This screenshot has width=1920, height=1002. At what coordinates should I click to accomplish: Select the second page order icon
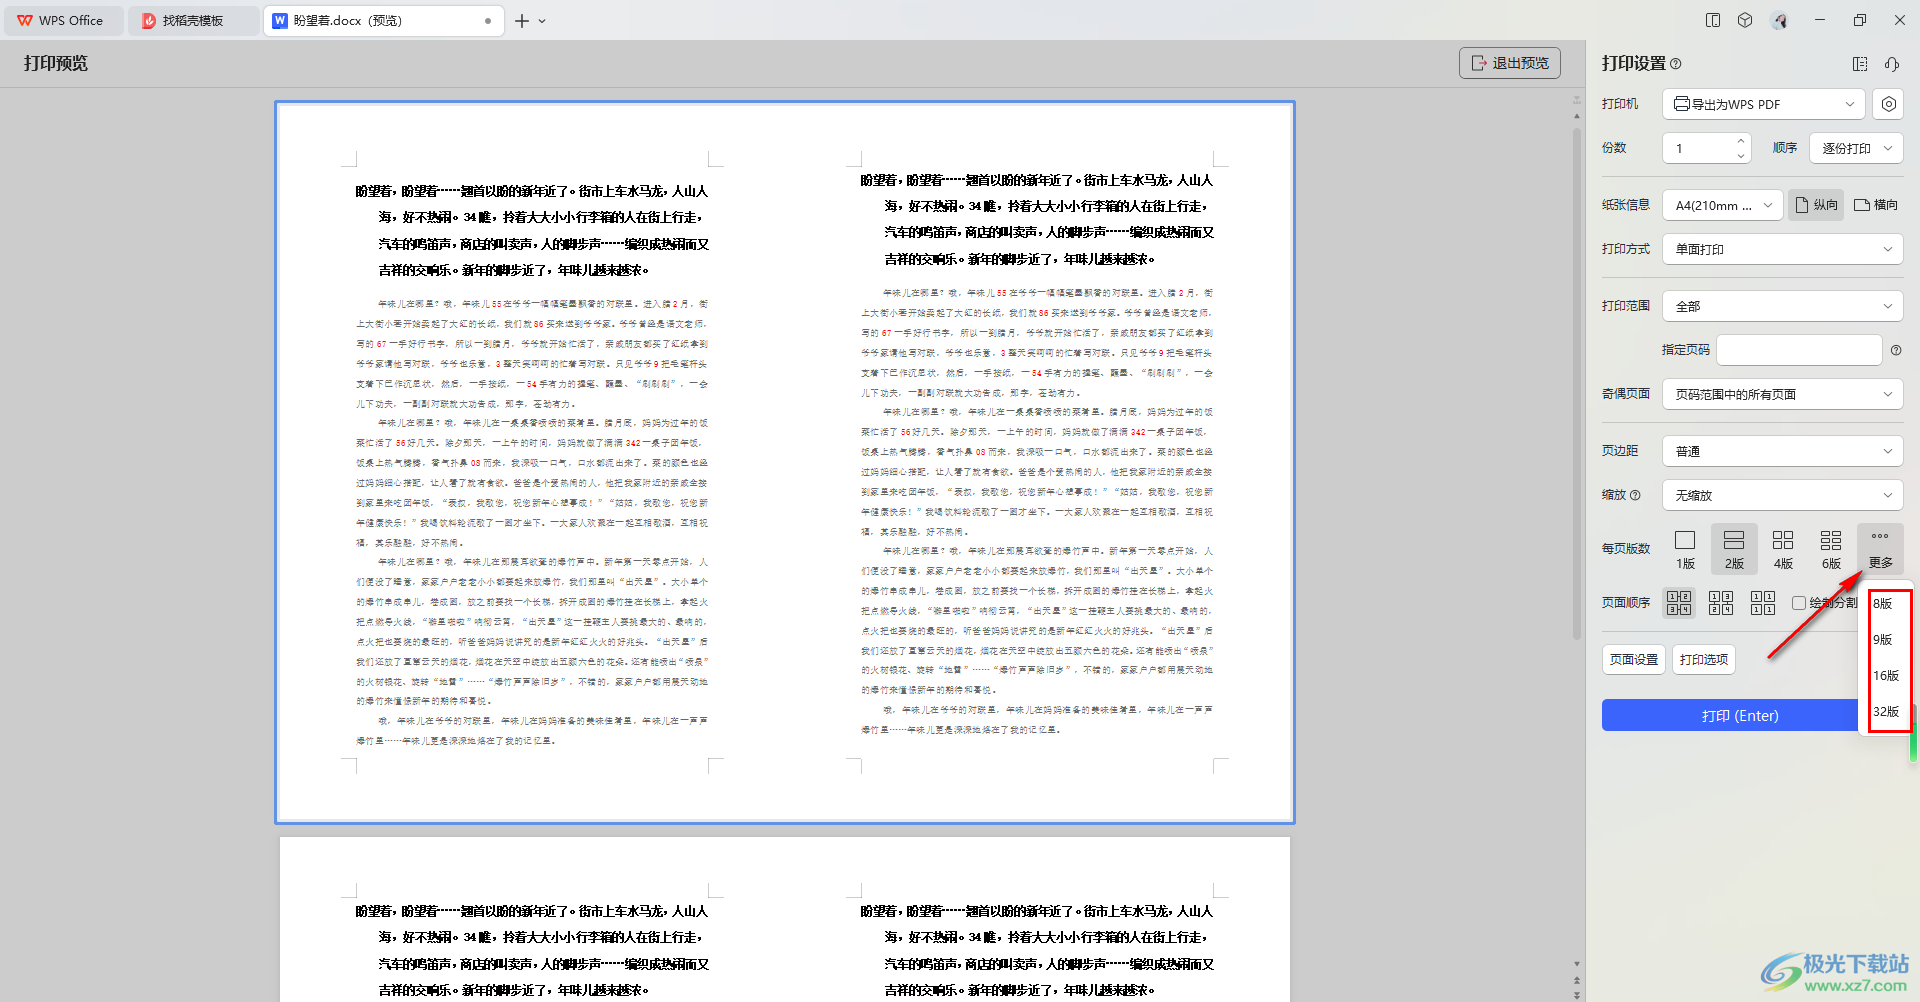point(1720,603)
